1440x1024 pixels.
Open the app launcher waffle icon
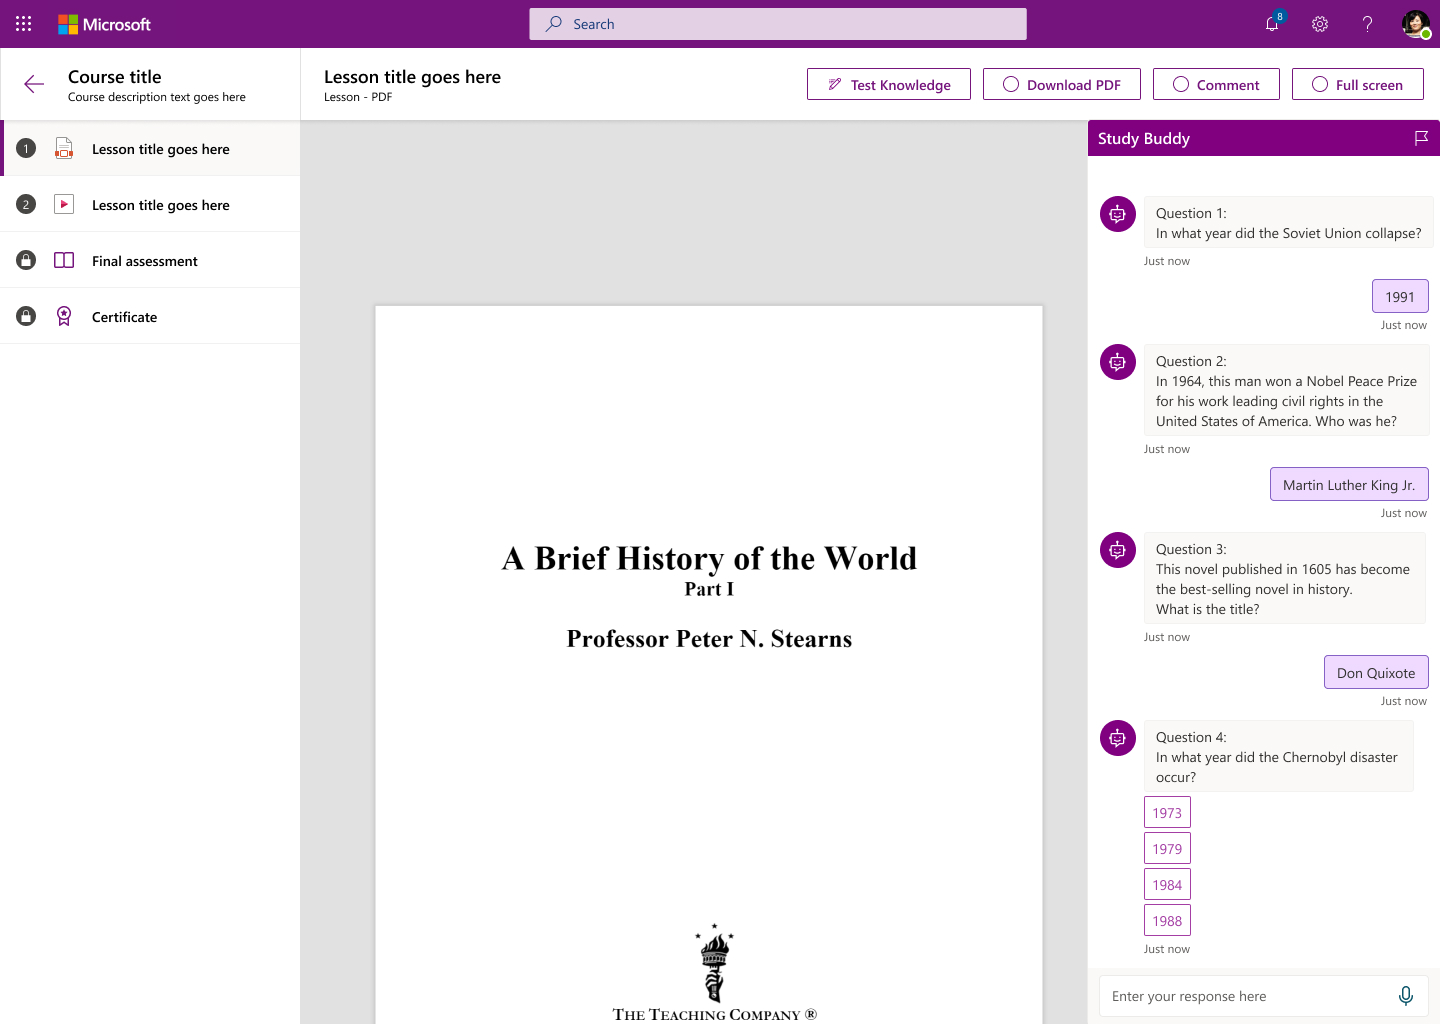click(24, 24)
